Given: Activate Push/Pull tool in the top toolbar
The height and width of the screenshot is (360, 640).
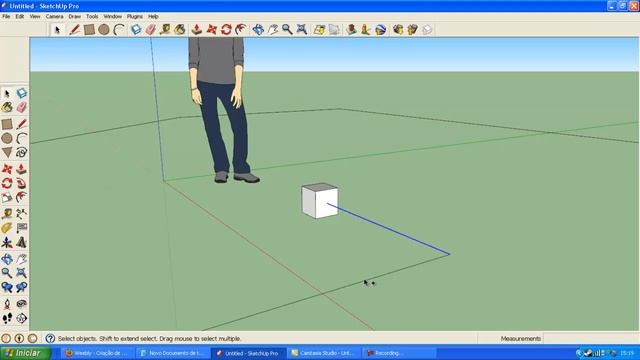Looking at the screenshot, I should (x=197, y=29).
